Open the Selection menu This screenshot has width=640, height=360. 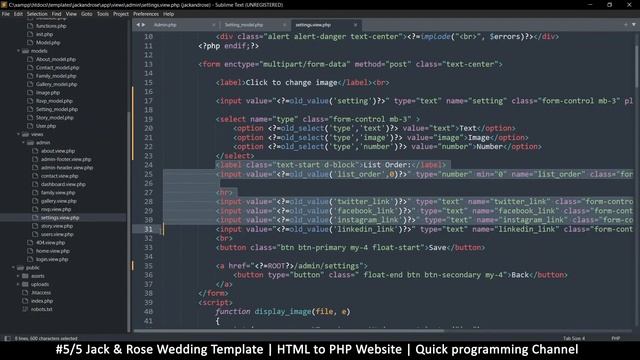[37, 14]
